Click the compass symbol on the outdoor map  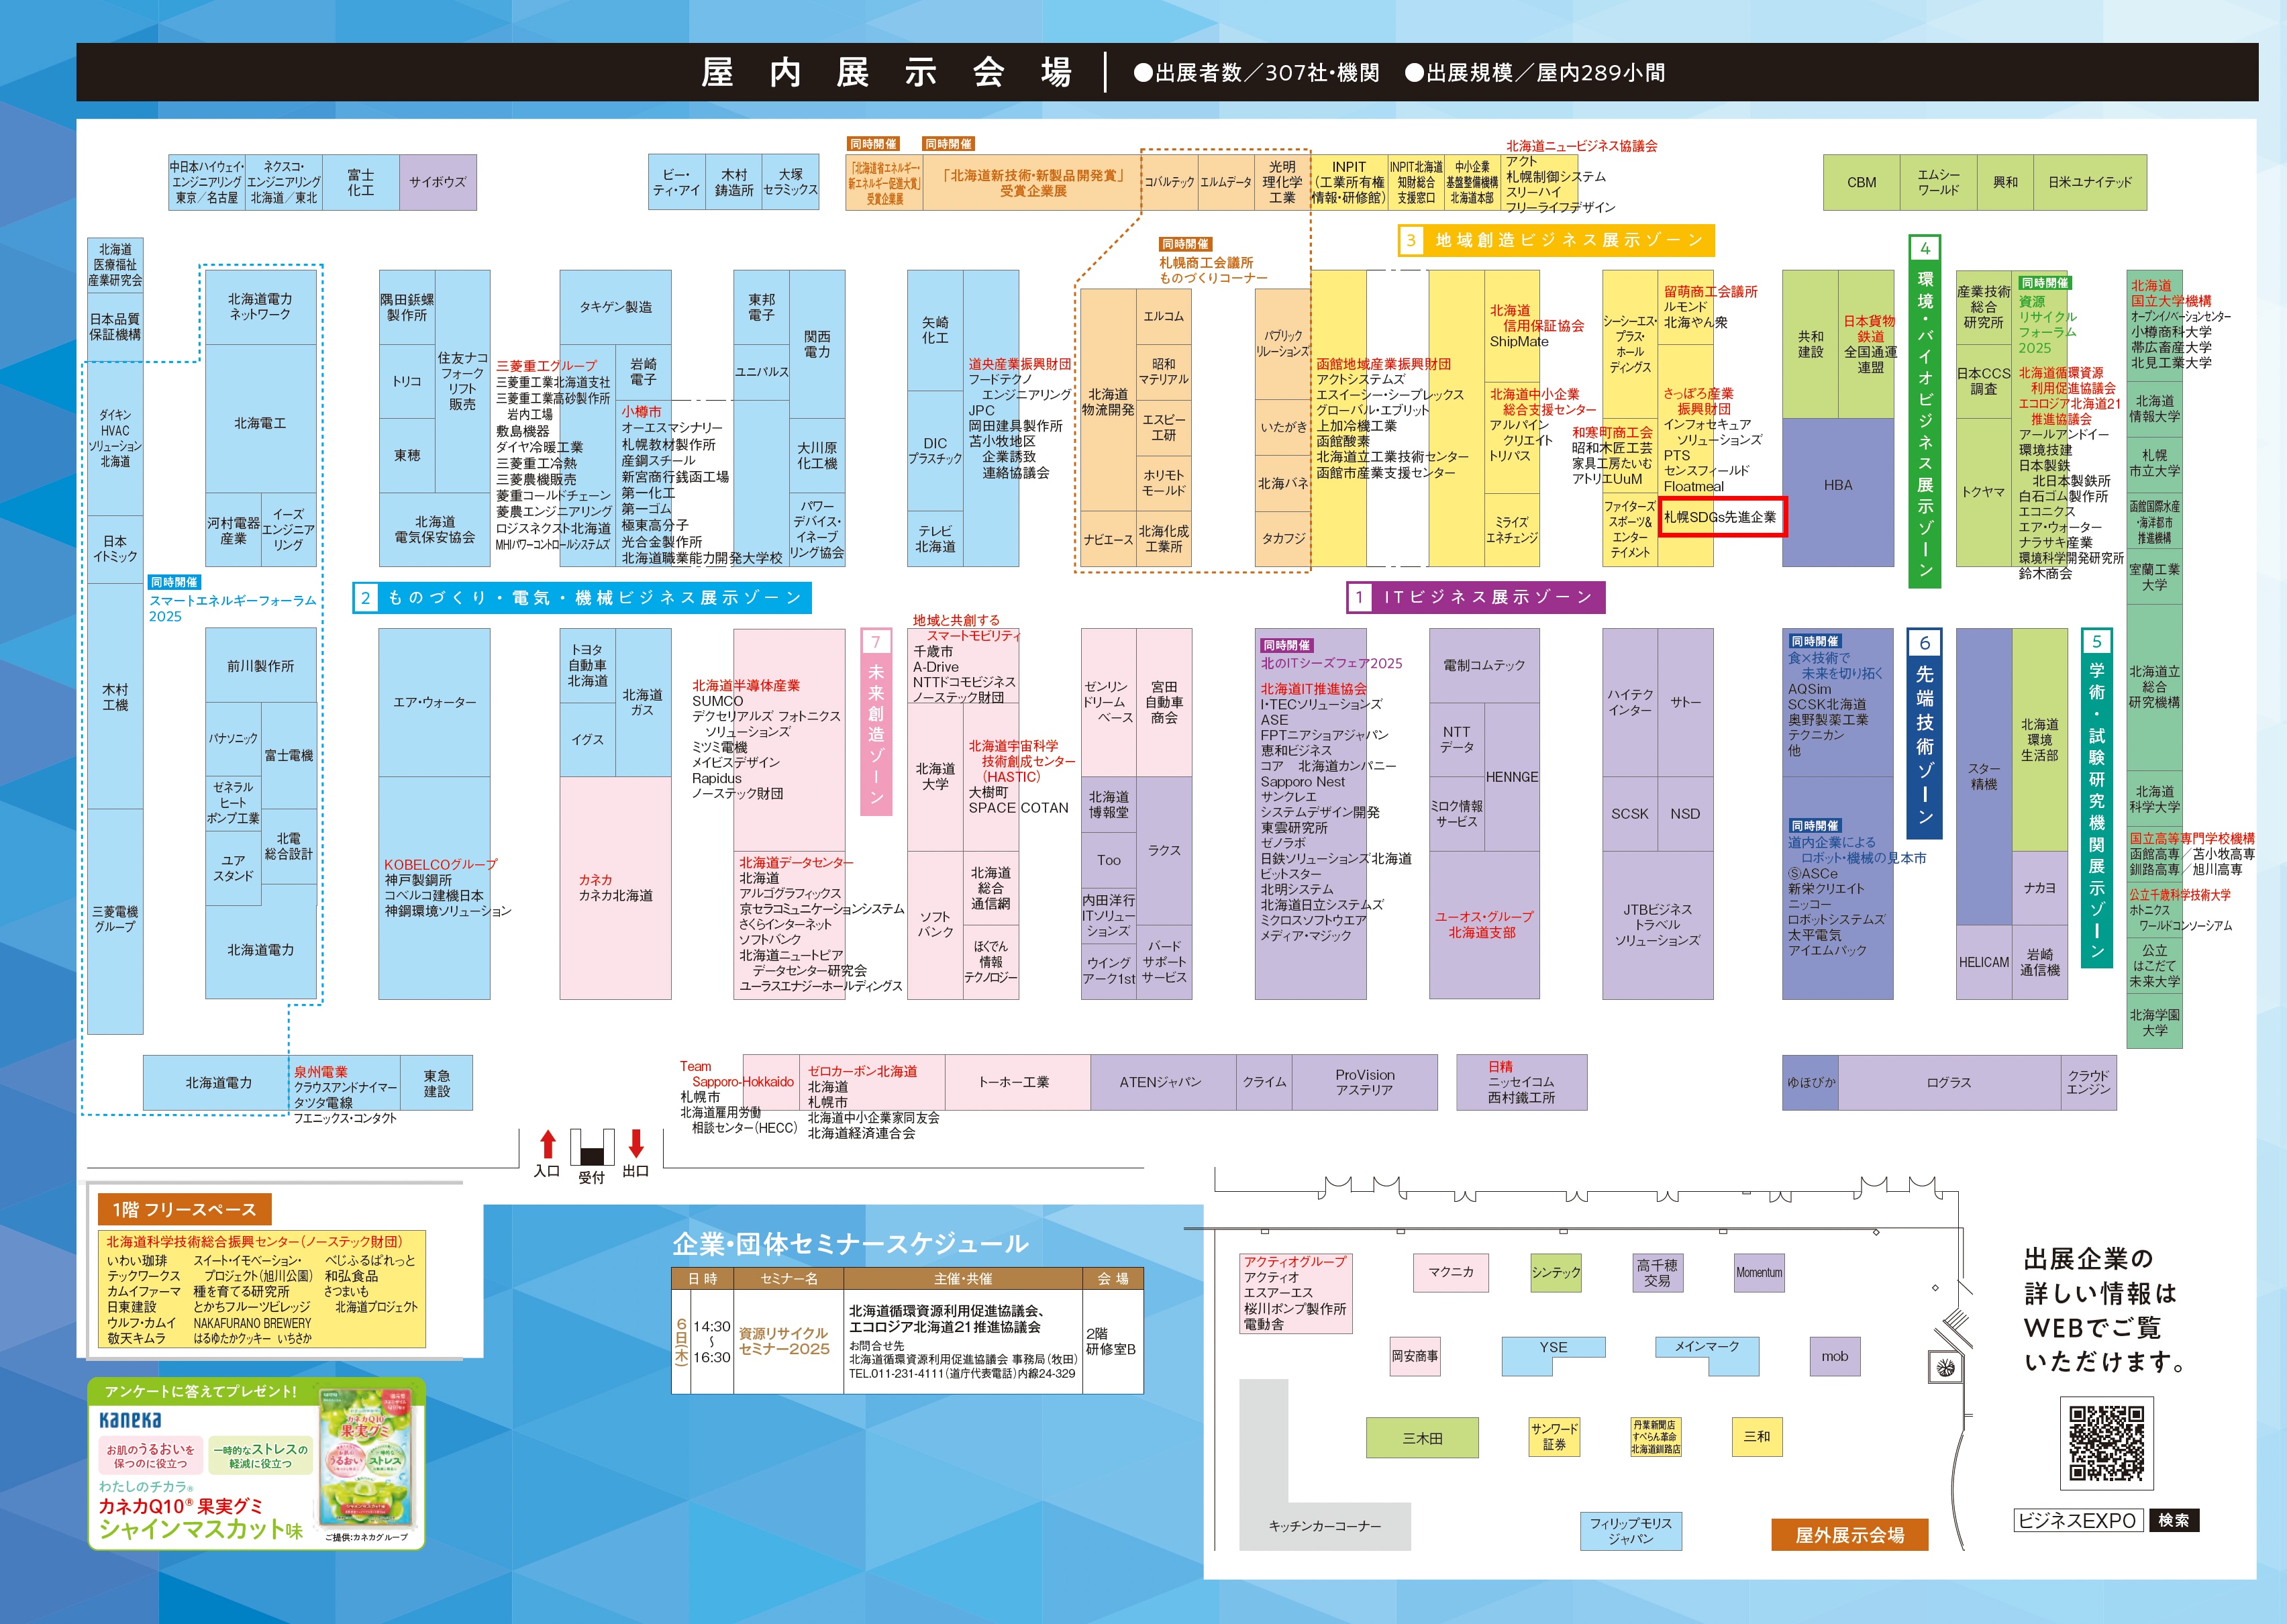click(x=1945, y=1367)
